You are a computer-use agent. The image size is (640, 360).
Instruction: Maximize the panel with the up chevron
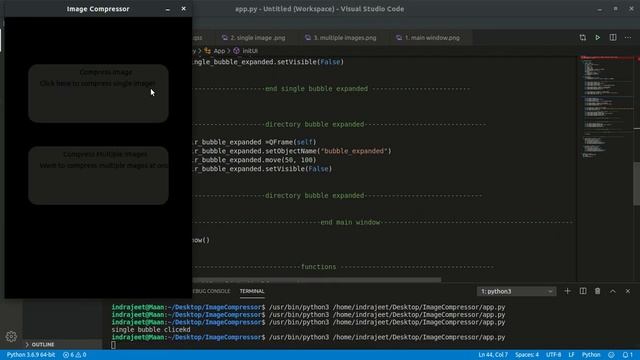click(613, 291)
